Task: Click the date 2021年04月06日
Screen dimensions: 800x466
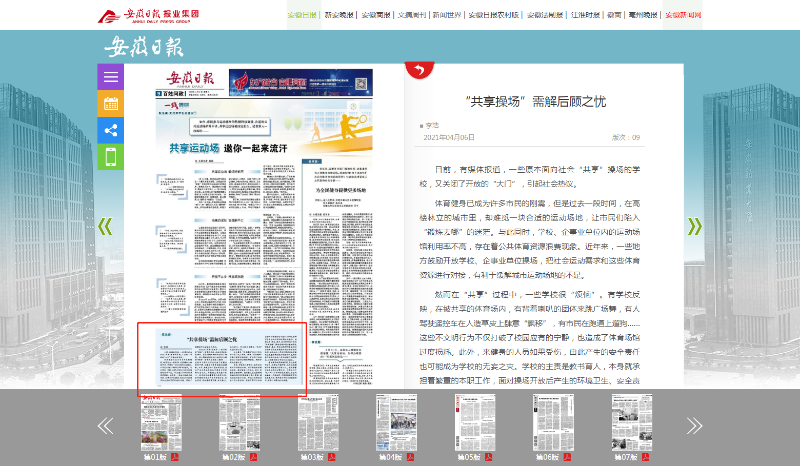Action: coord(449,137)
